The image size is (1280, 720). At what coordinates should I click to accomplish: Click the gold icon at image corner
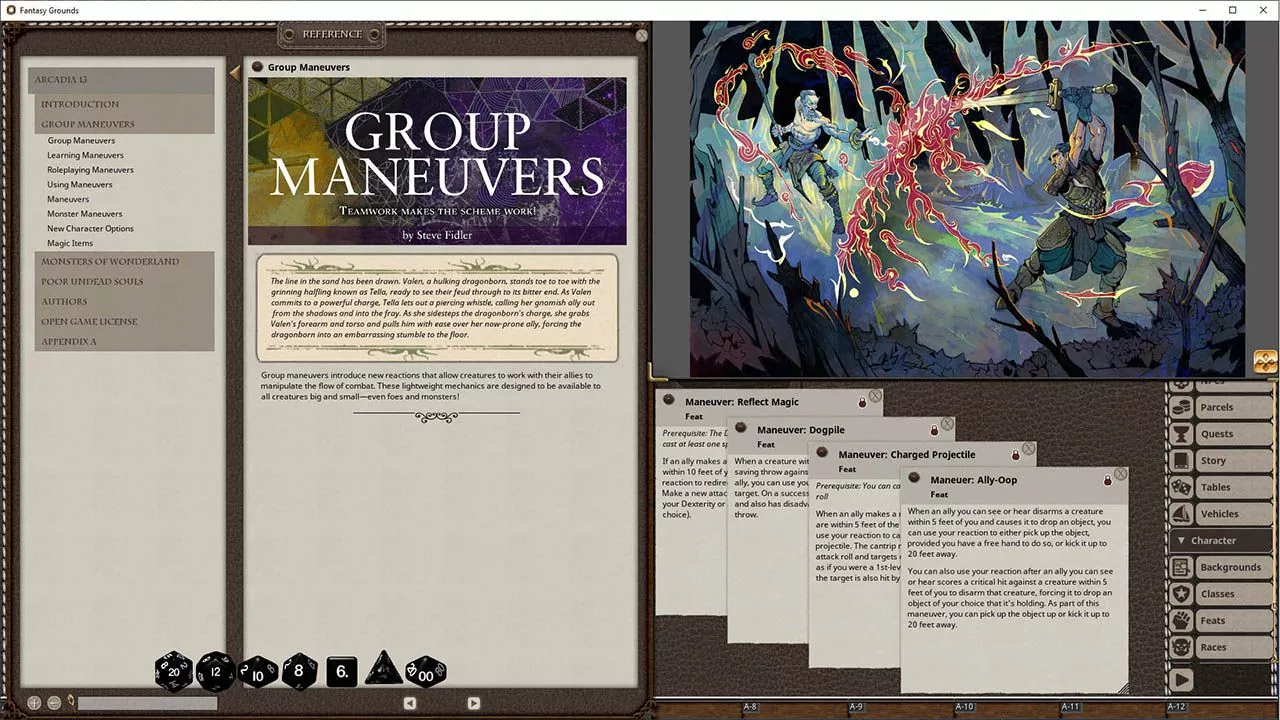click(1265, 362)
